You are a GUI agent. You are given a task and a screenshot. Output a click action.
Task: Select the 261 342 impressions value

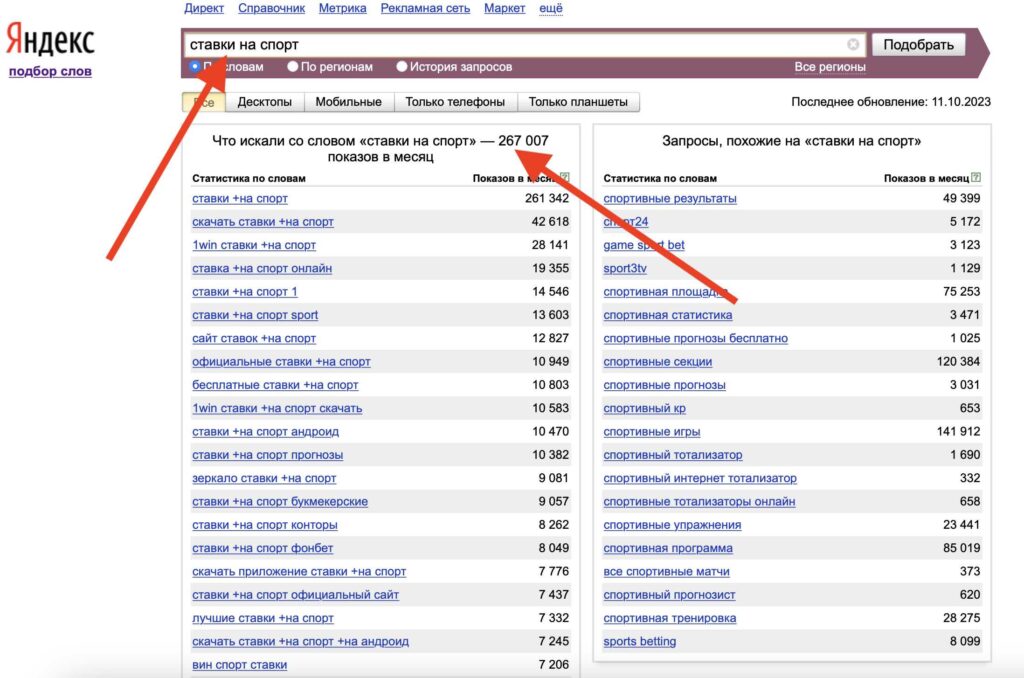click(x=547, y=199)
